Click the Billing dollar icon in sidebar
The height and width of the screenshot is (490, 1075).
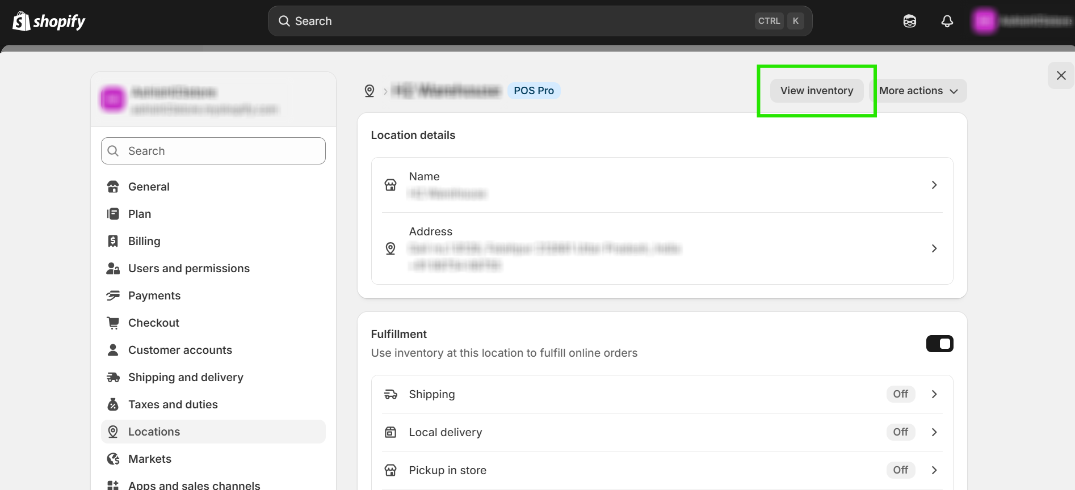113,241
